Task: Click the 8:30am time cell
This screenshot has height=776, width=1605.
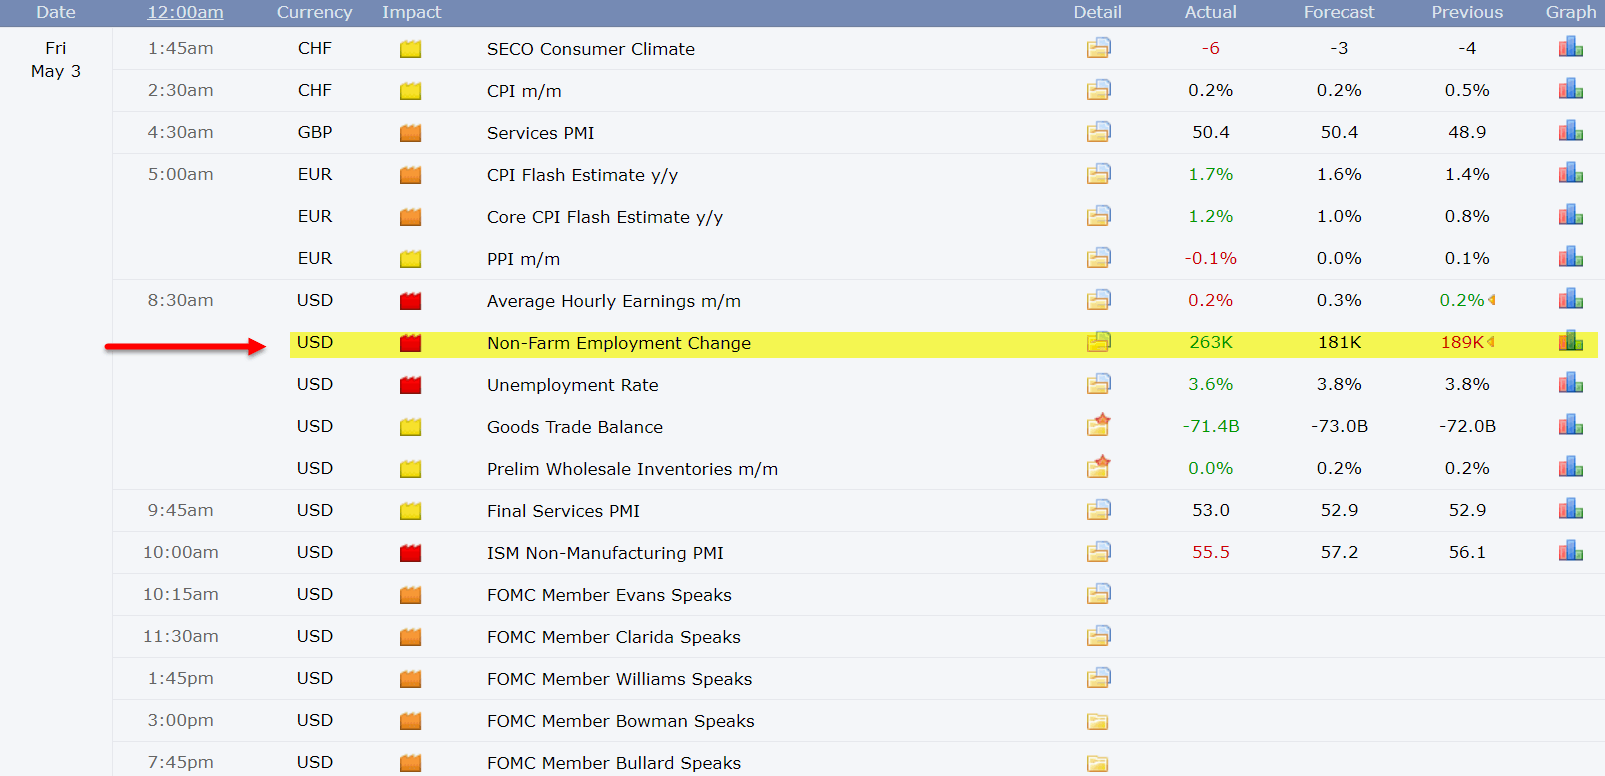Action: [180, 300]
